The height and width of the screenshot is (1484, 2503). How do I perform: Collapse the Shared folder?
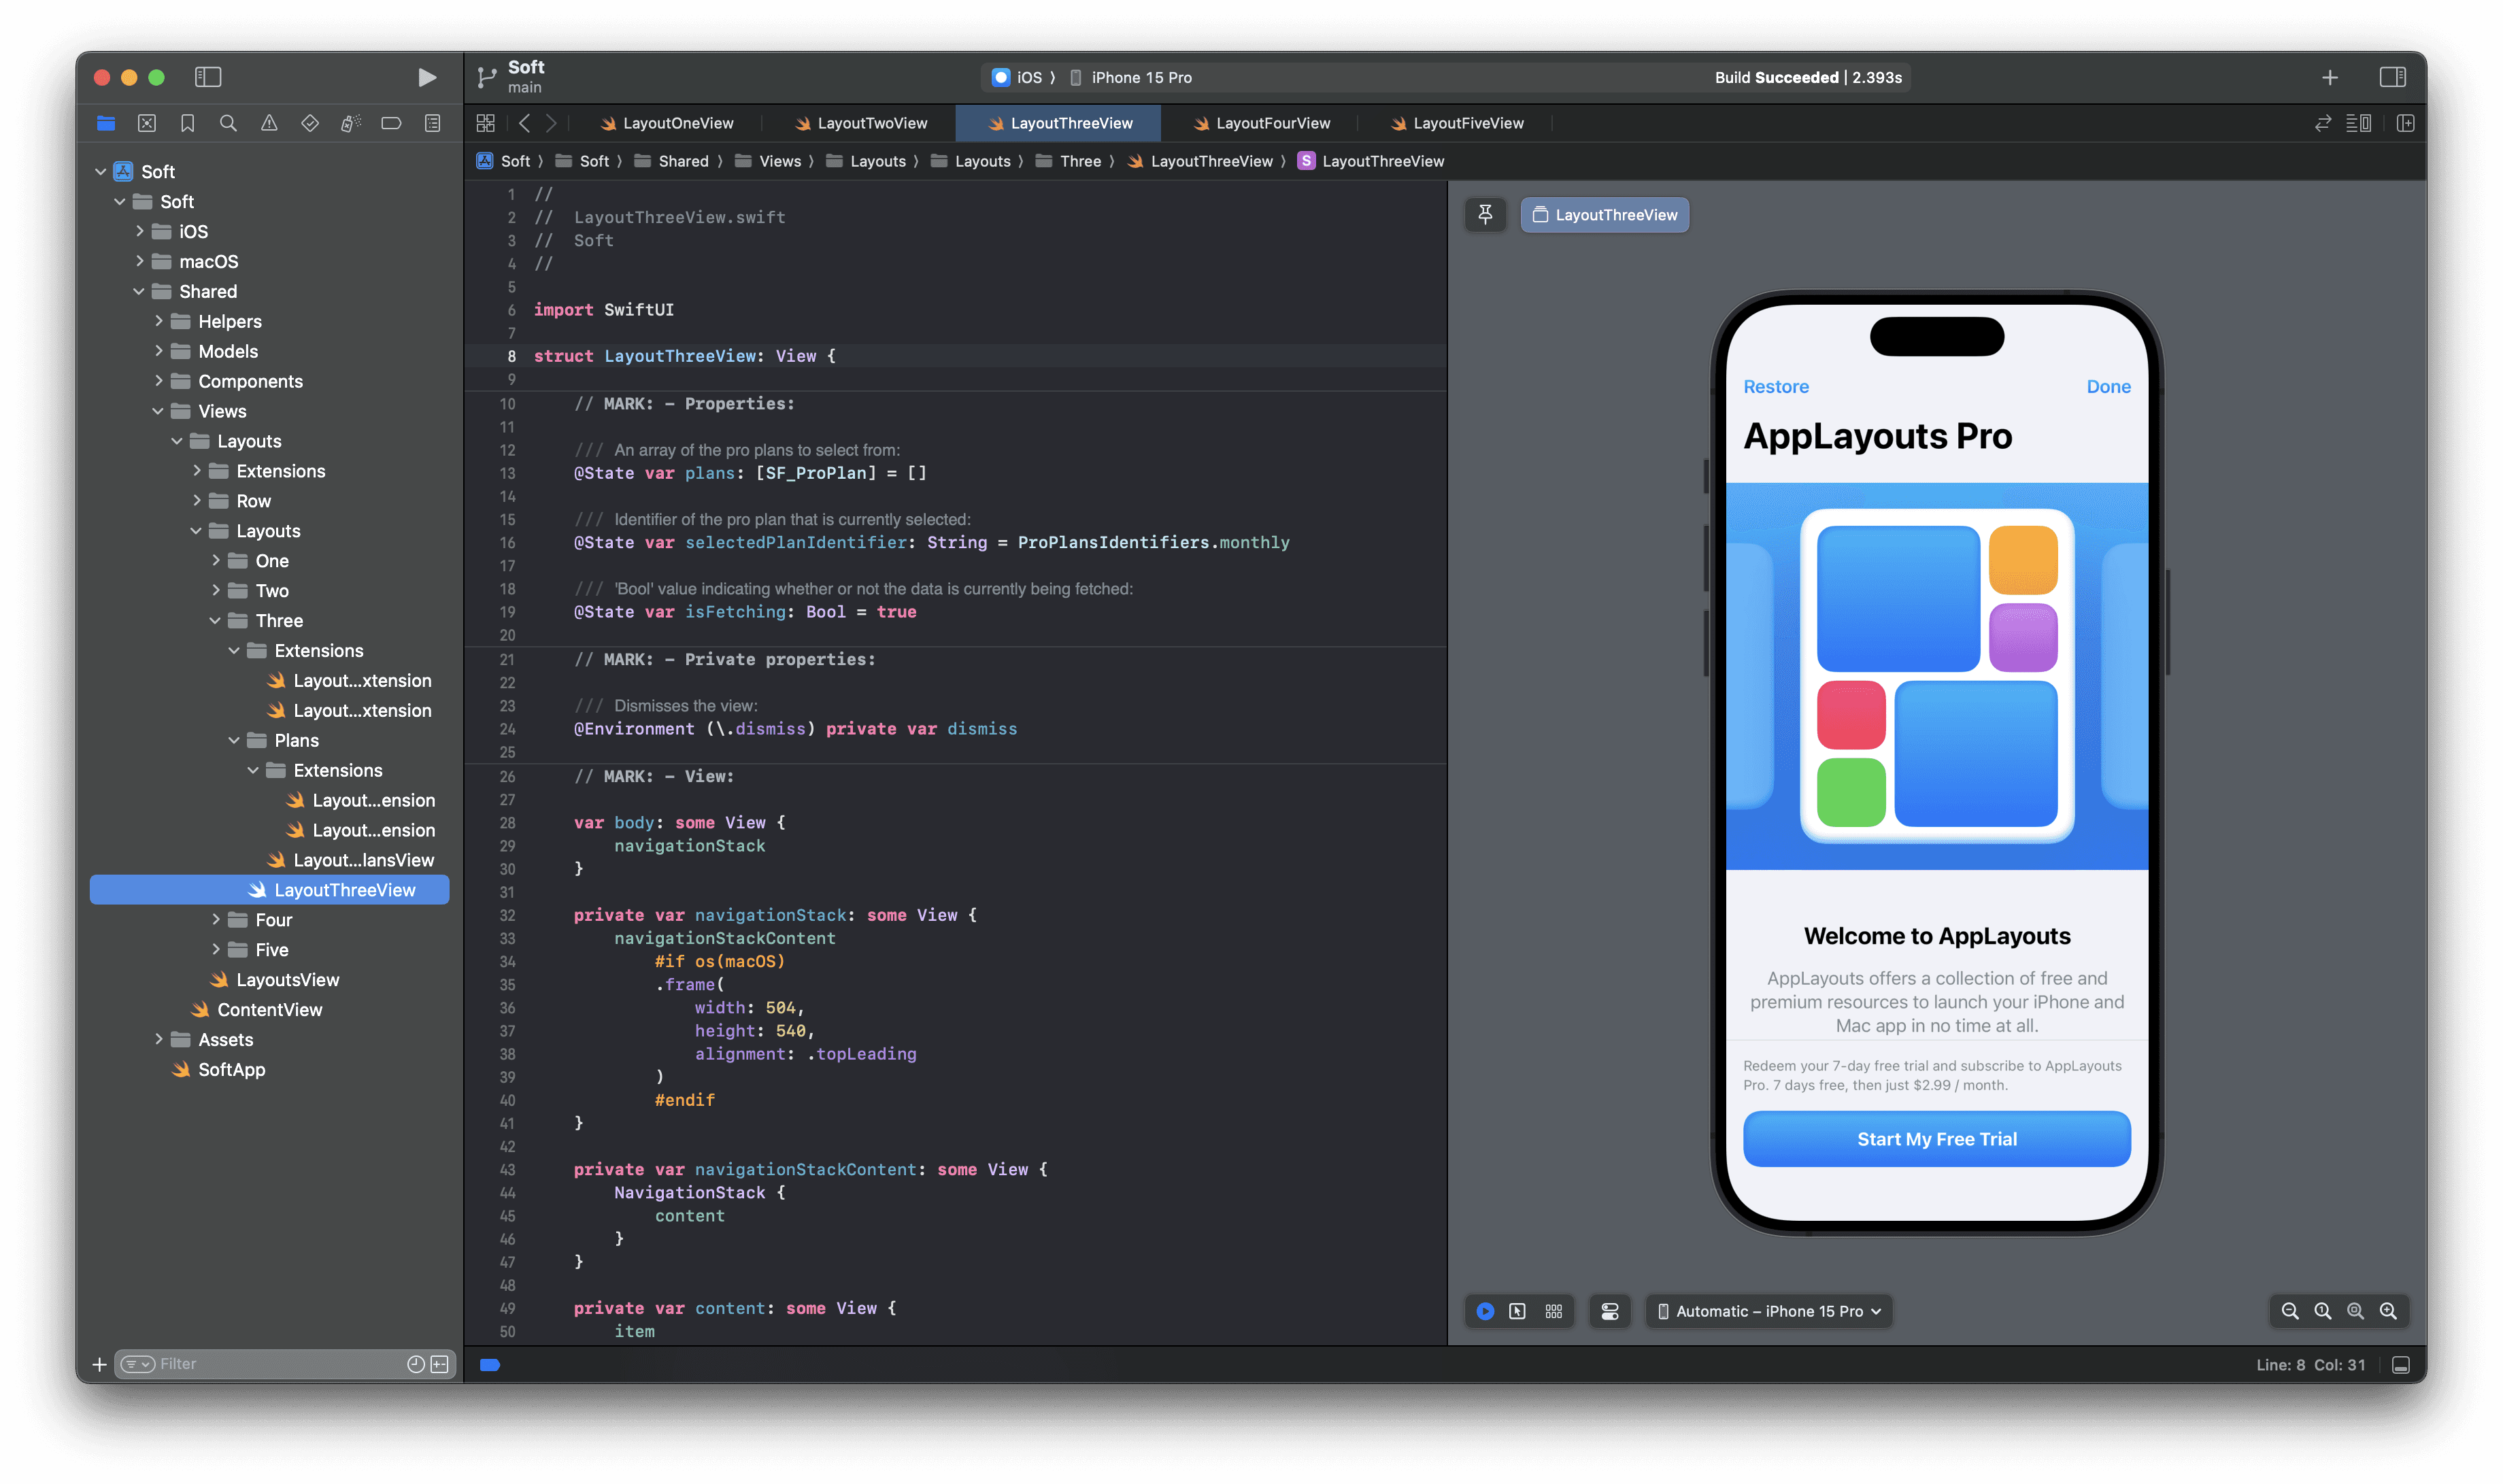(x=139, y=291)
